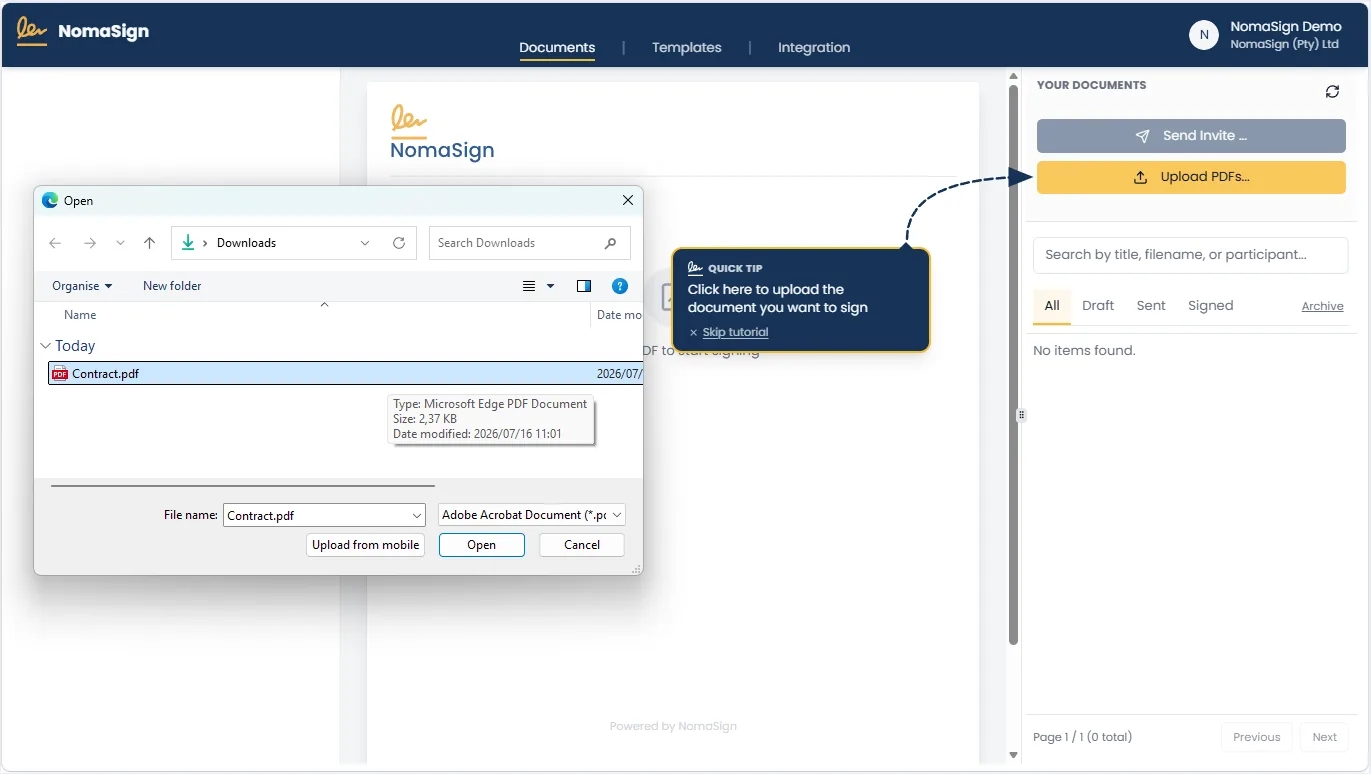Click the Send Invite button

[1191, 136]
